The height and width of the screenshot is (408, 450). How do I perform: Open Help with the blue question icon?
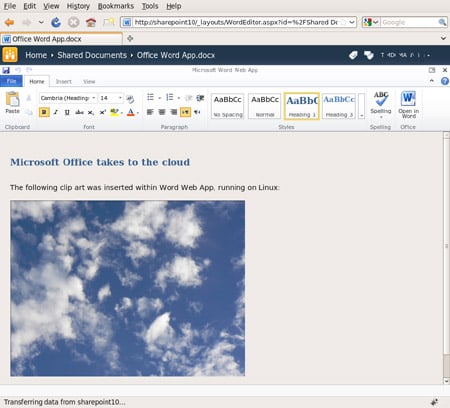[445, 81]
